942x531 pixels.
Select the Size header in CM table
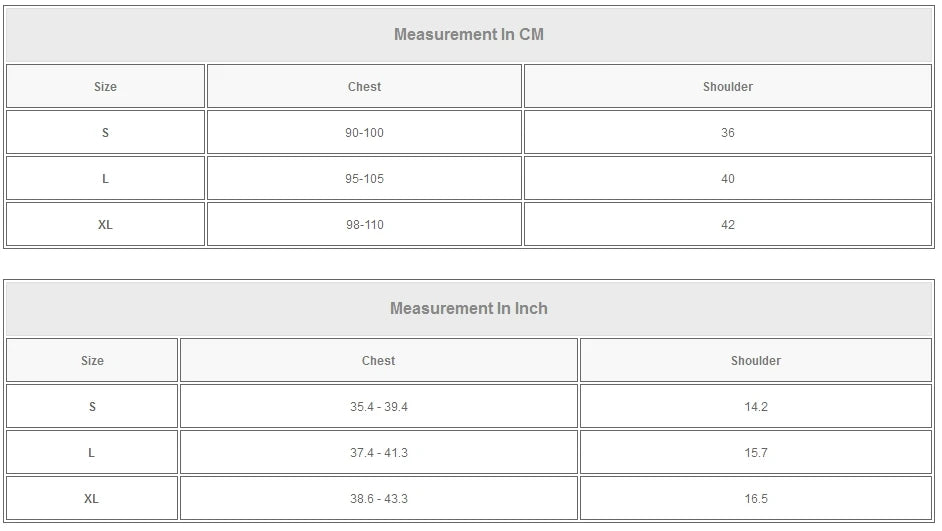point(105,87)
